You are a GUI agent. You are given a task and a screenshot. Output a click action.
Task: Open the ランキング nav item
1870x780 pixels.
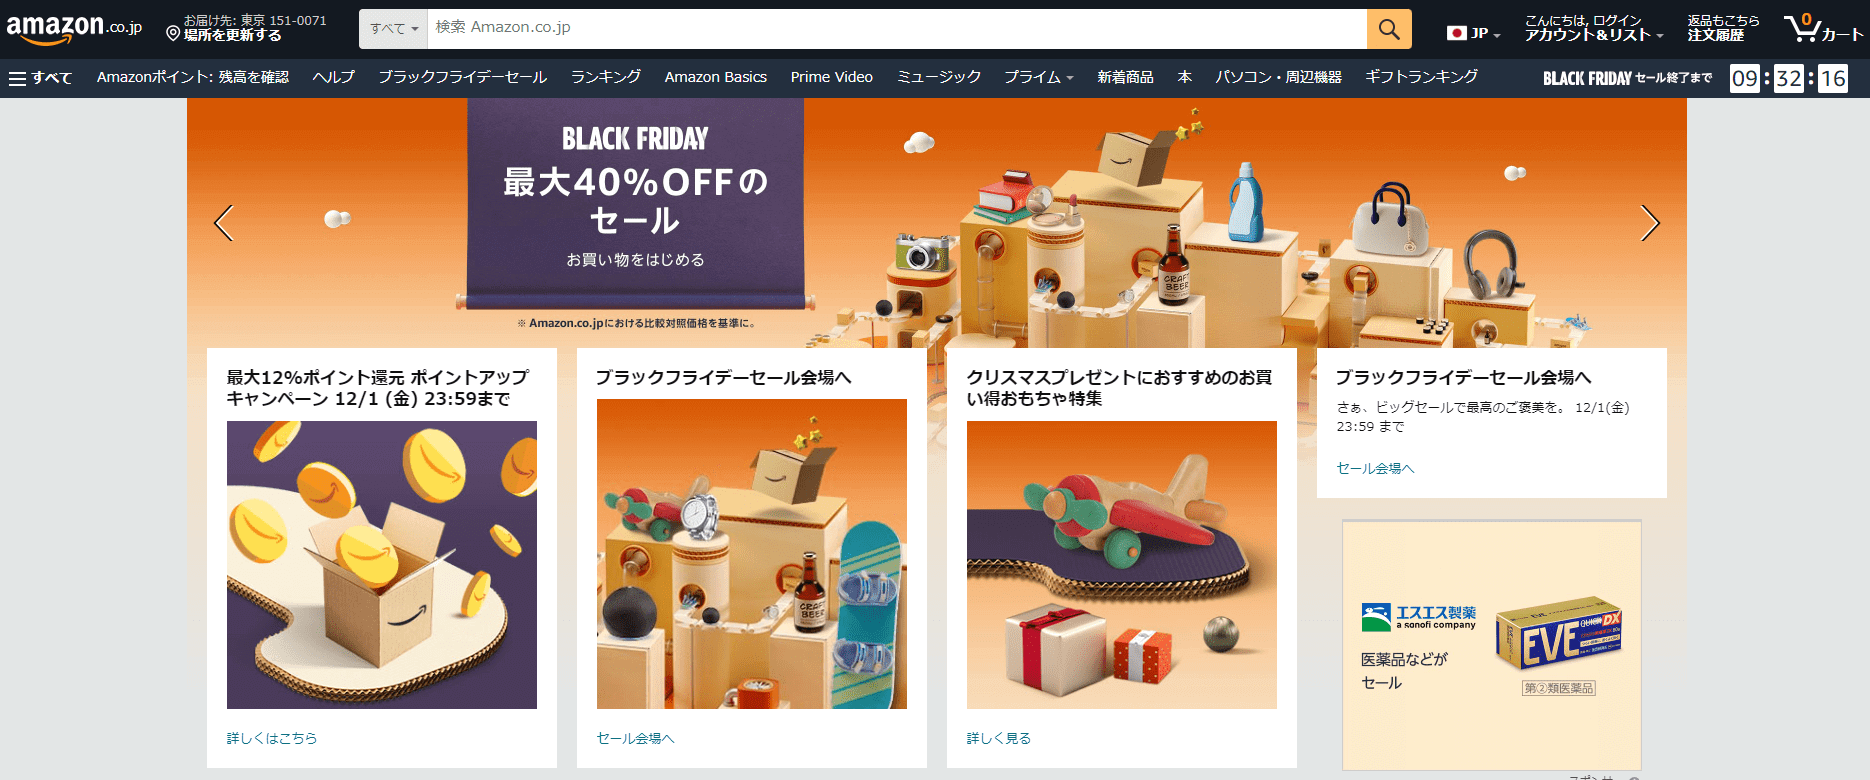click(606, 77)
